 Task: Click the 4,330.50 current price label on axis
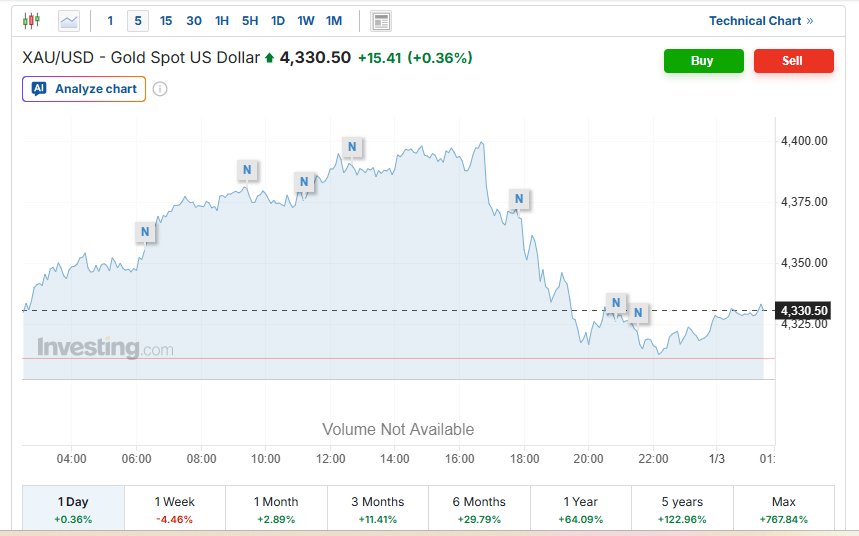(804, 310)
